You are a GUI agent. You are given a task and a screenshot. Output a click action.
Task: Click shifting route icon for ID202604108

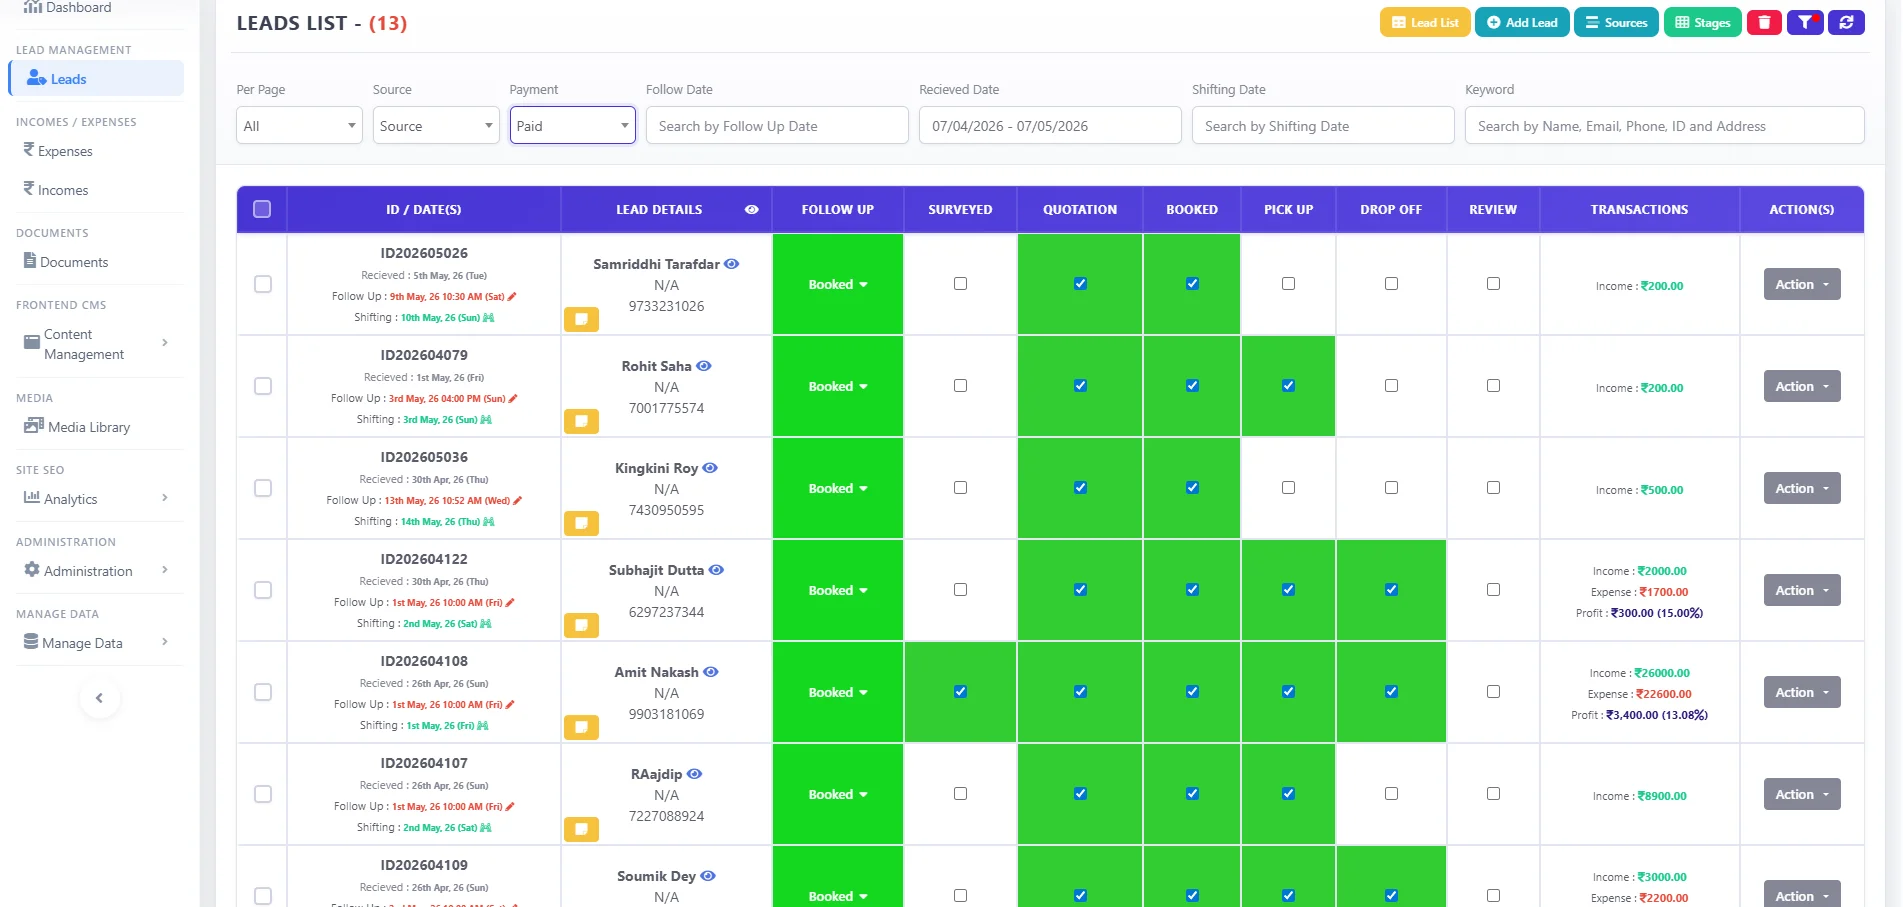(x=483, y=726)
